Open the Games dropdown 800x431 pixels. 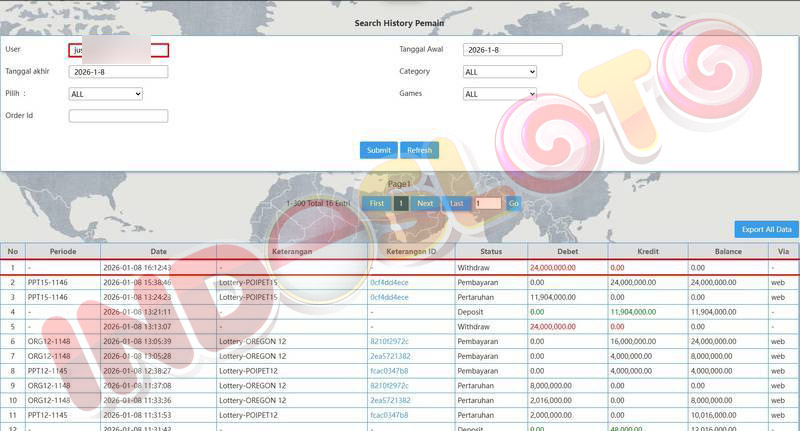[x=500, y=94]
